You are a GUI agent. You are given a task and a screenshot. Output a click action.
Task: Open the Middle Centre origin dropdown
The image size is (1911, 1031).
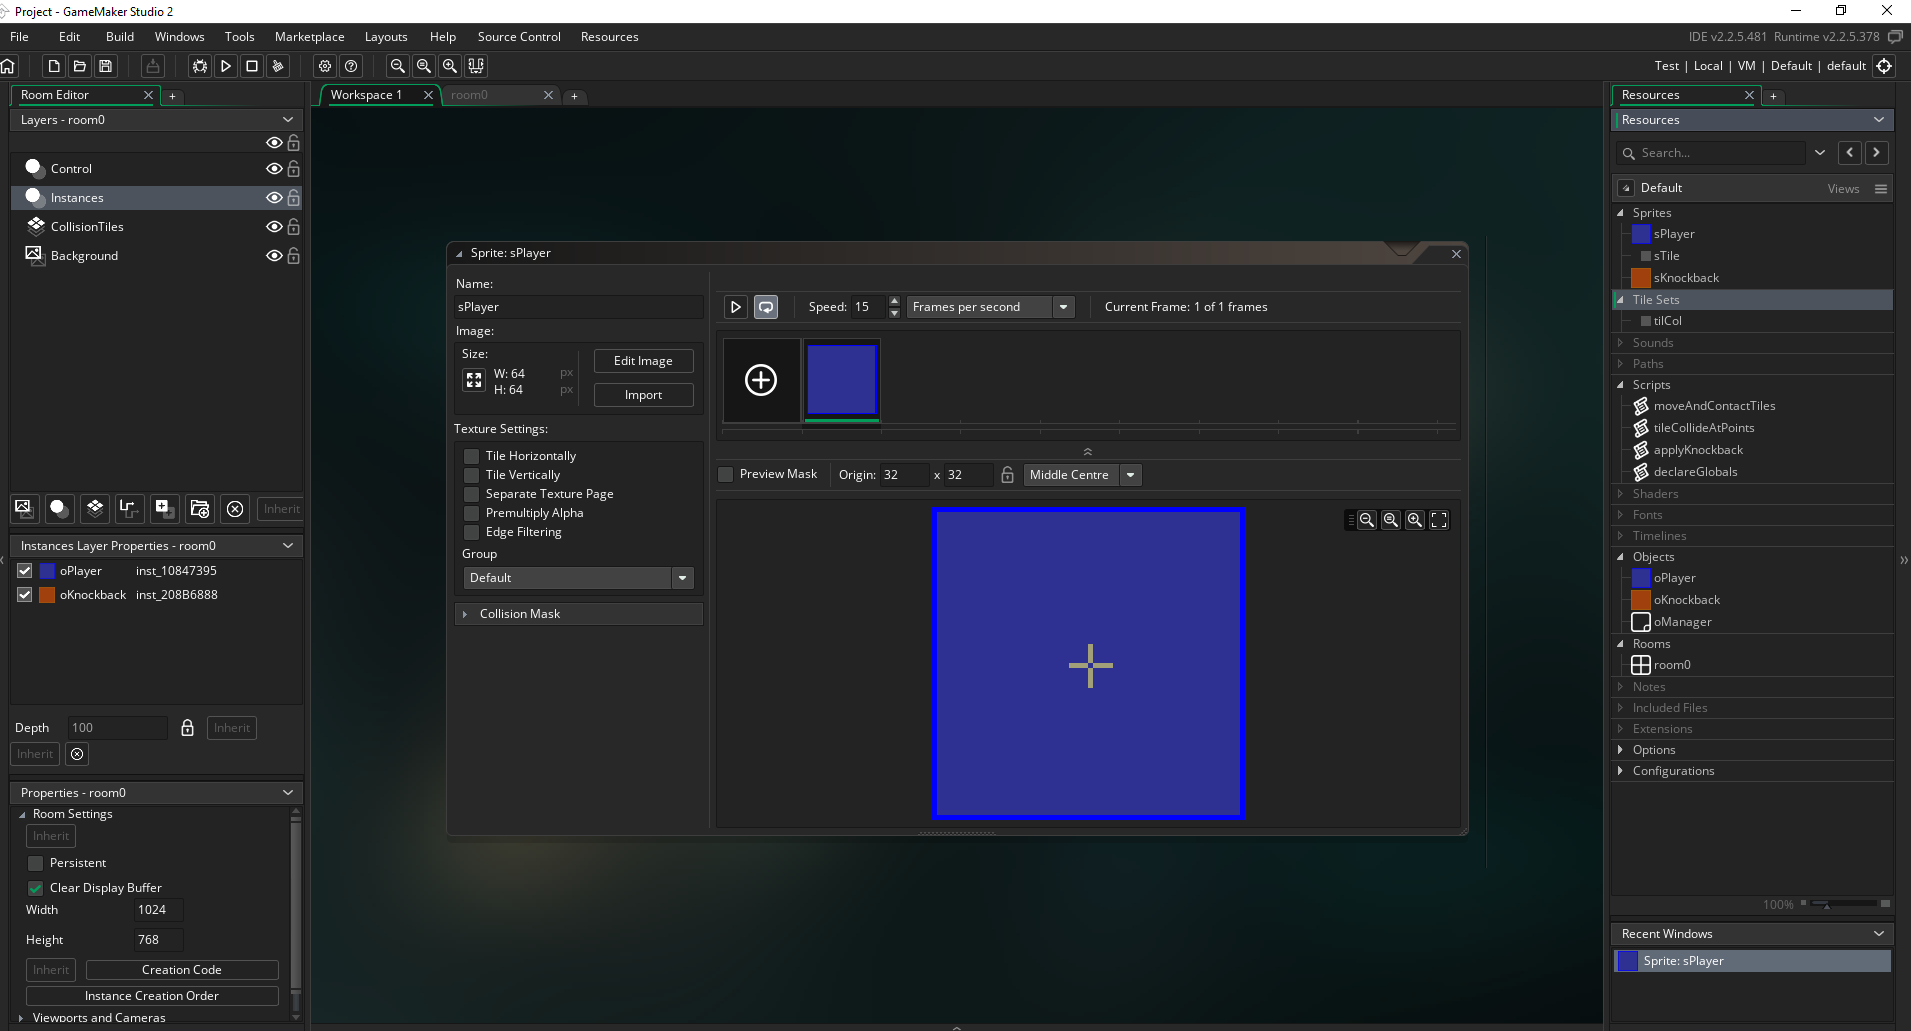[1130, 475]
